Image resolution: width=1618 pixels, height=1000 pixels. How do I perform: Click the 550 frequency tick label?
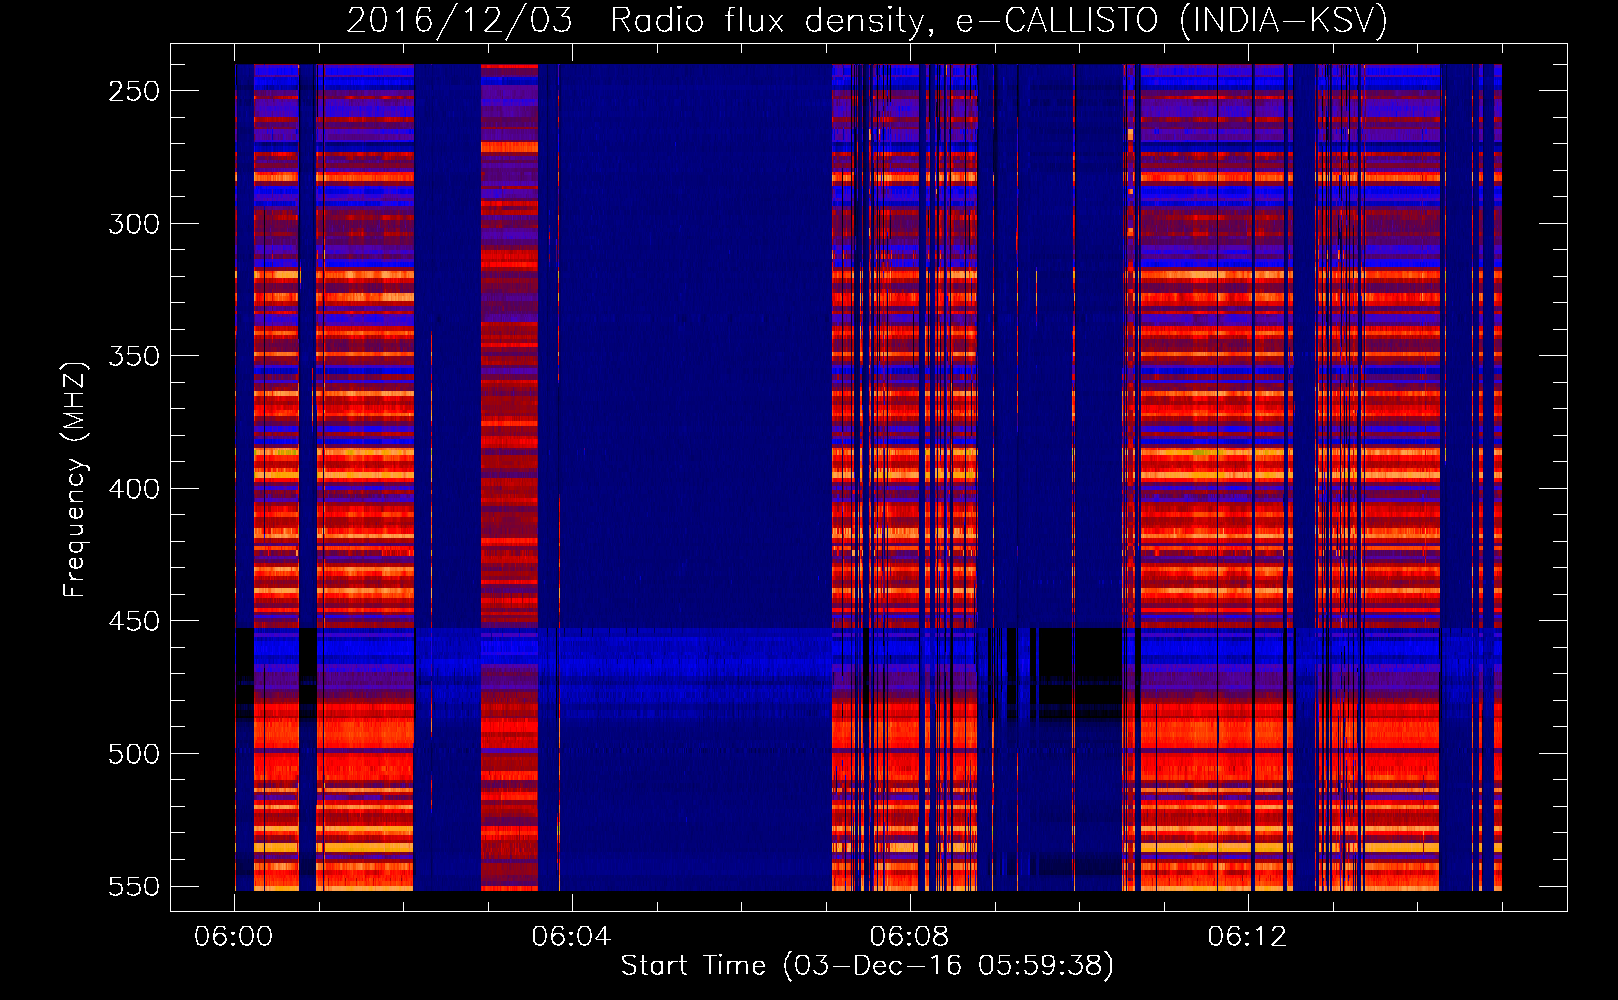(x=134, y=886)
